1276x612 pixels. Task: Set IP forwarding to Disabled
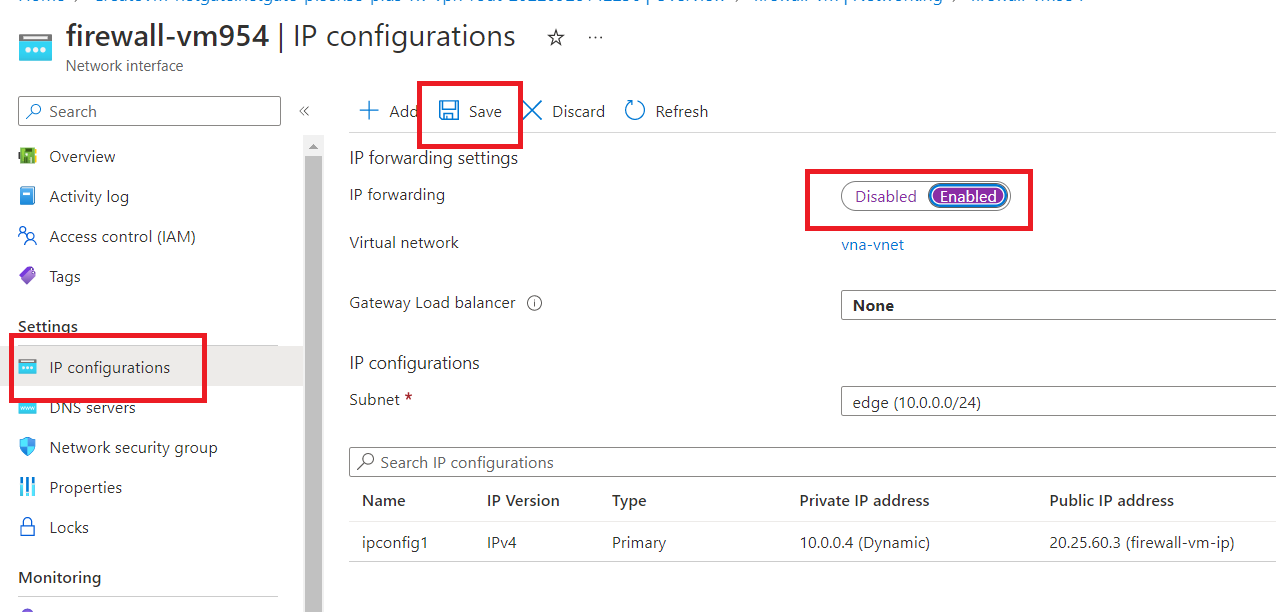pos(885,196)
